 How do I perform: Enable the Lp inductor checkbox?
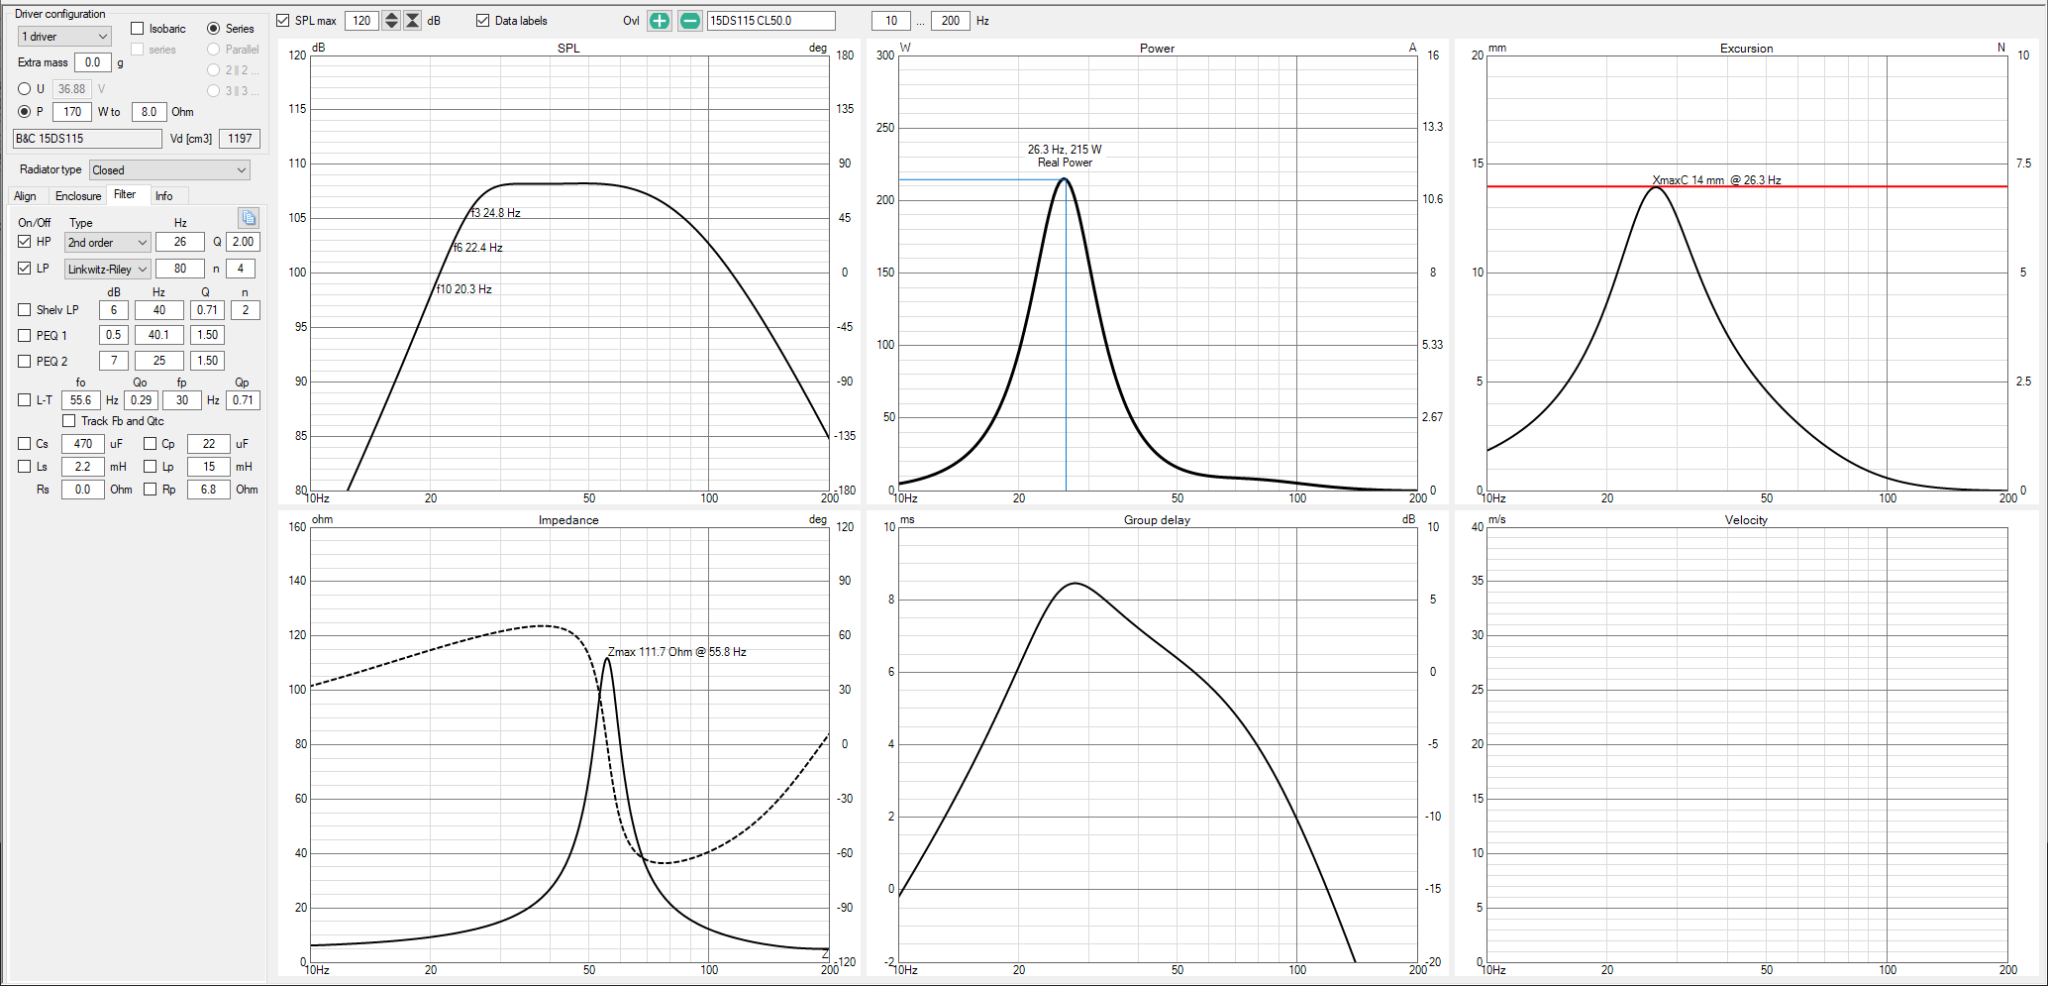[150, 466]
